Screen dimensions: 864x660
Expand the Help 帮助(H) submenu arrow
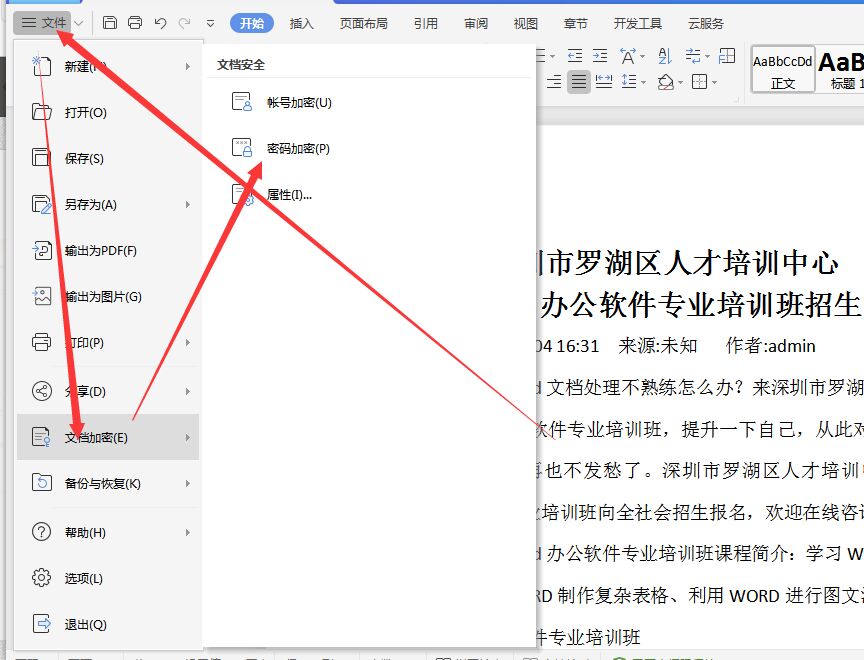coord(187,533)
